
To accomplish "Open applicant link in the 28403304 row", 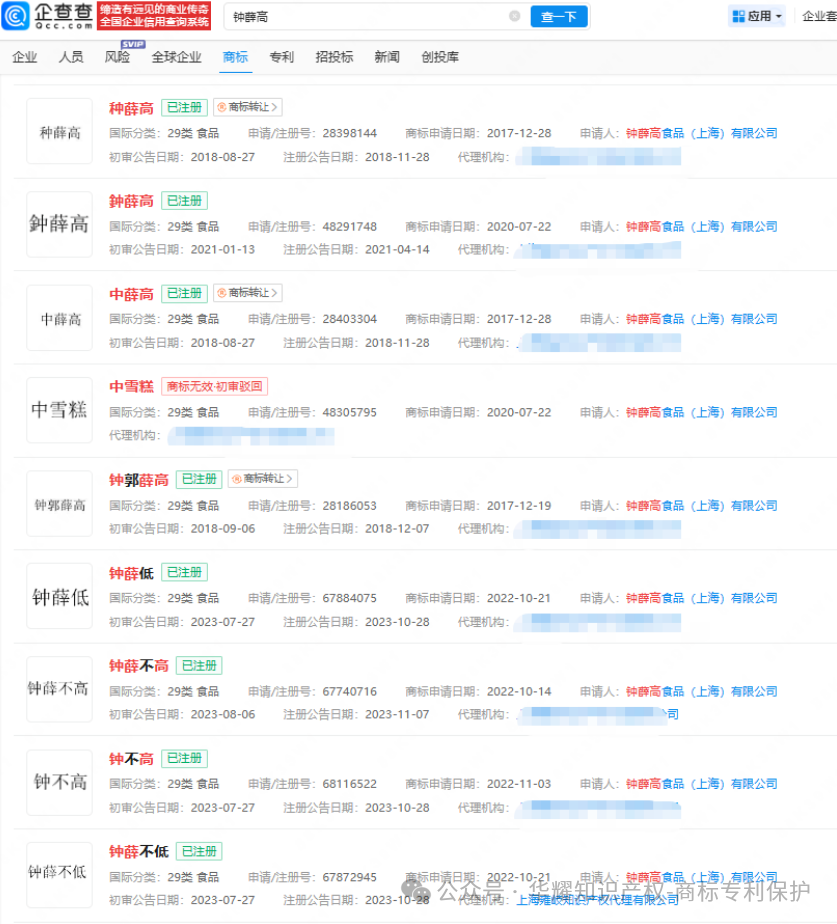I will pos(701,319).
